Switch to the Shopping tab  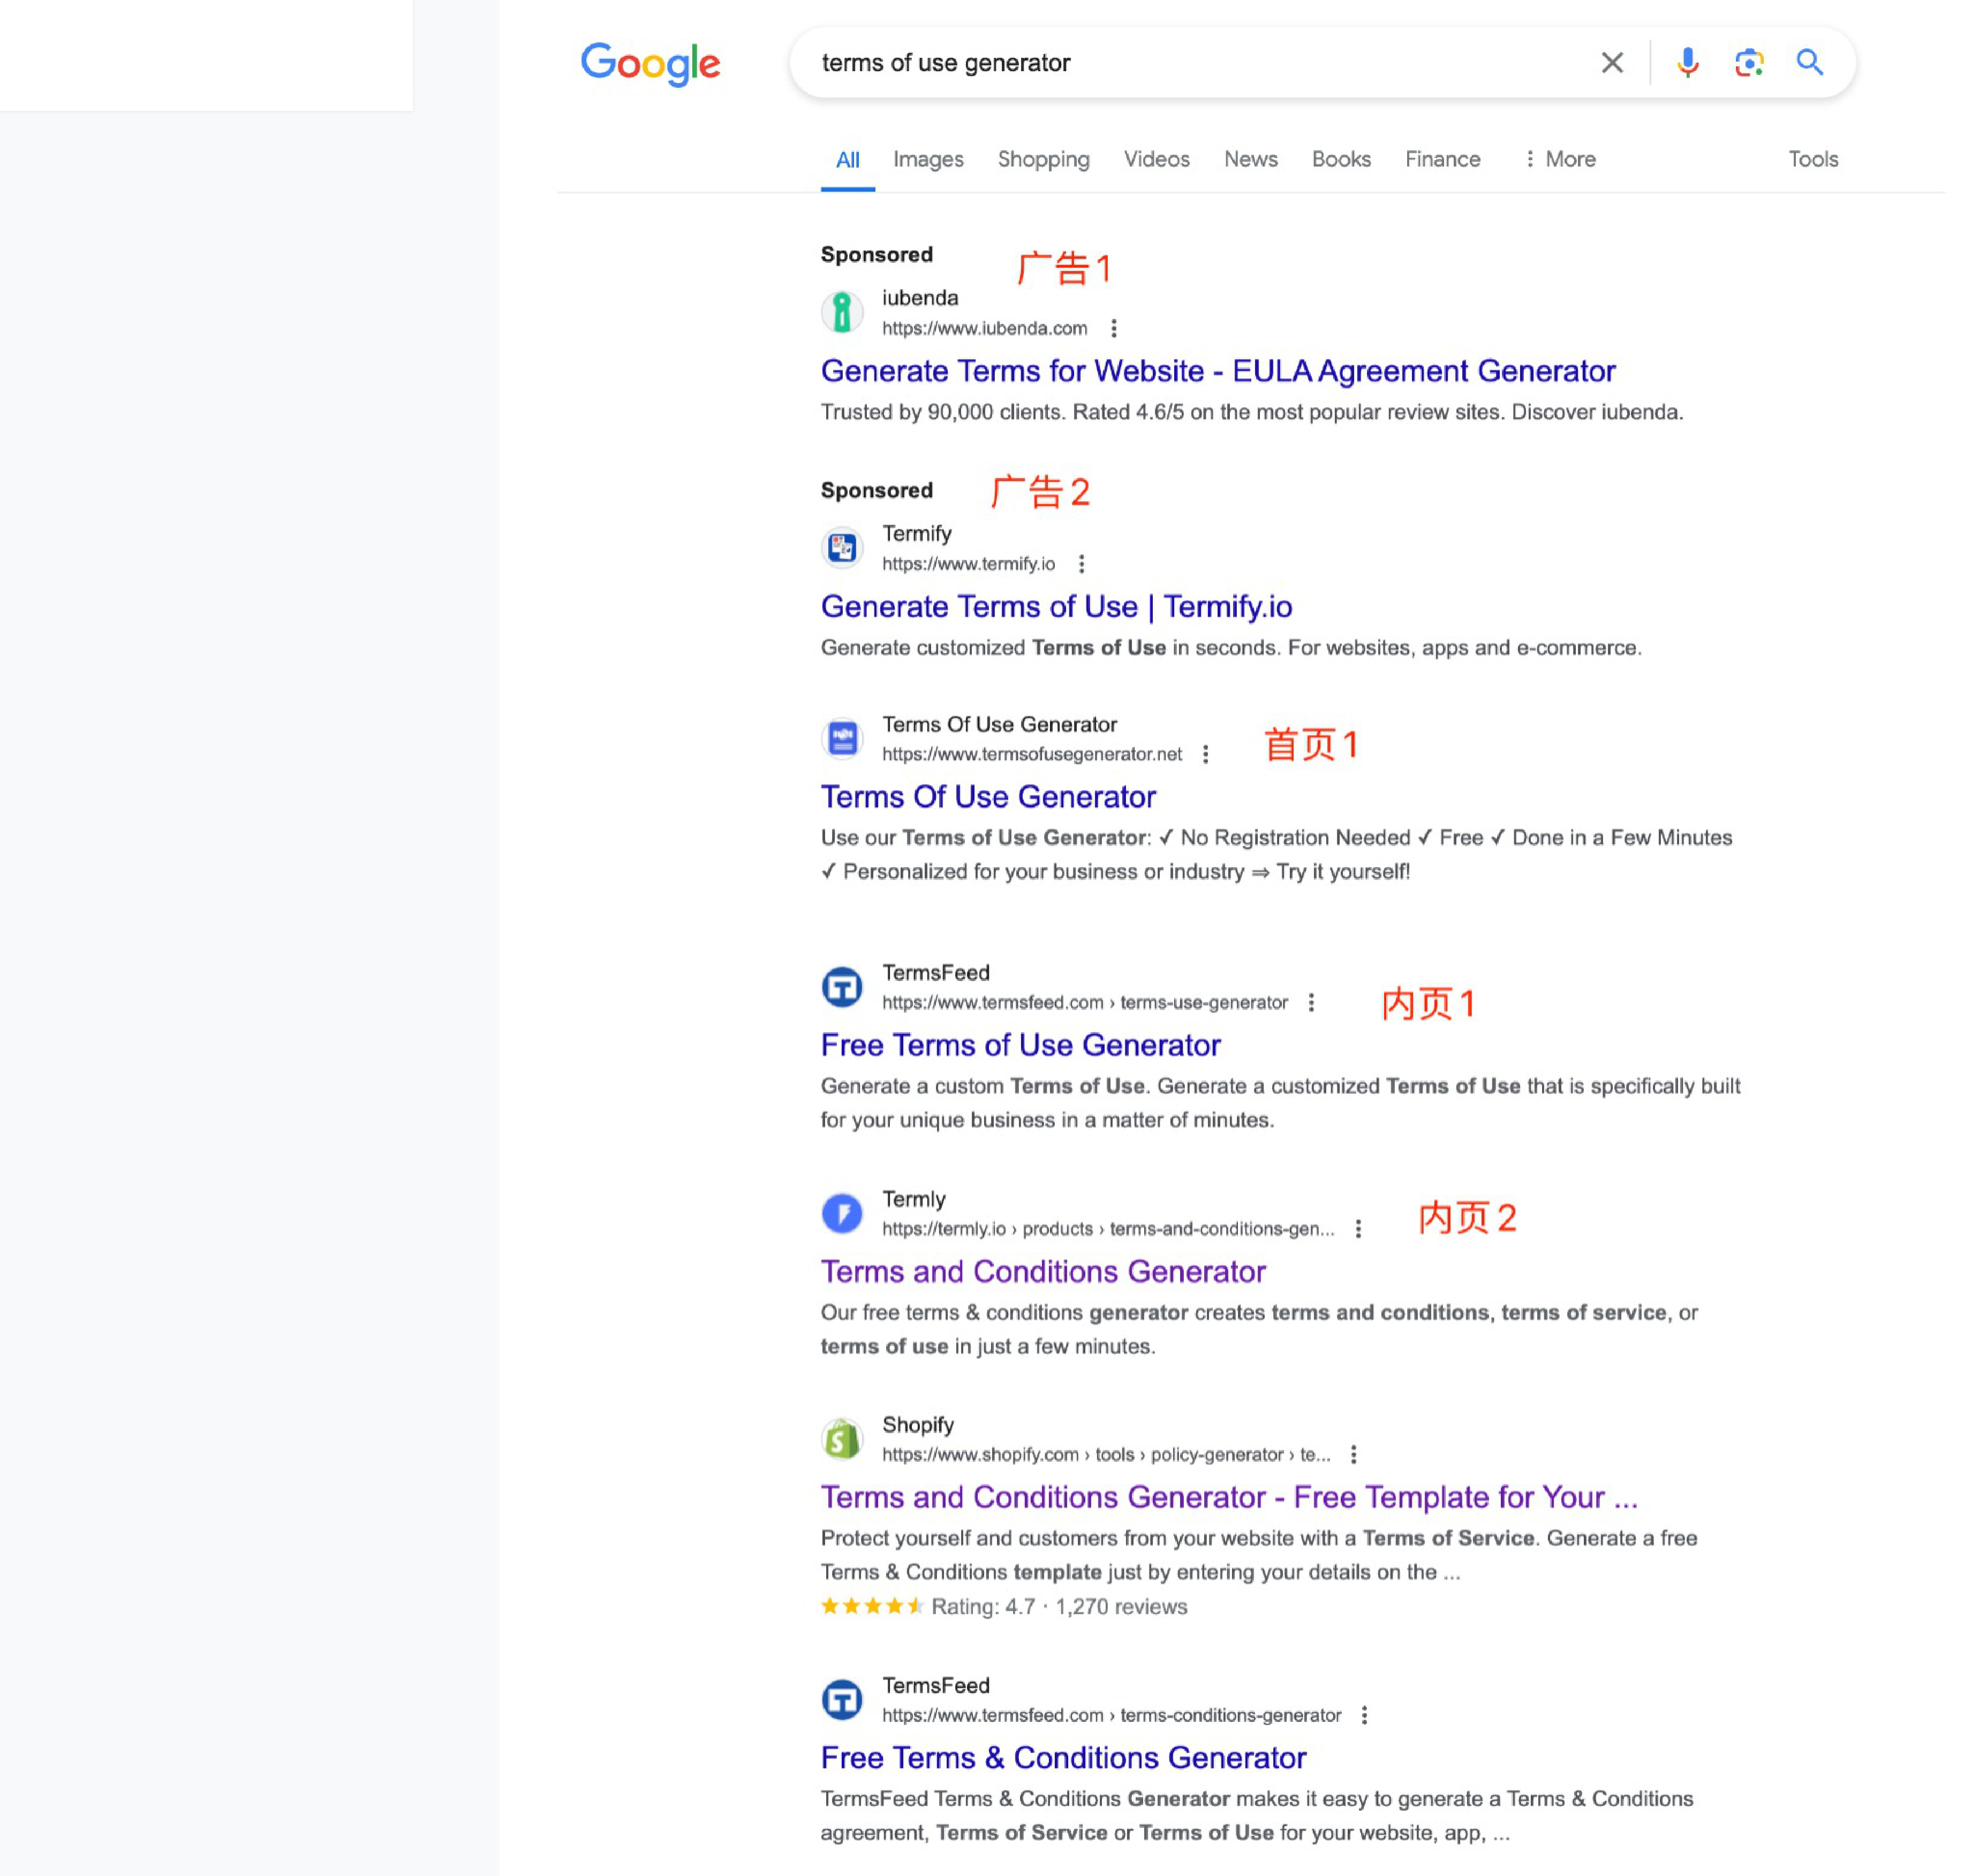click(1043, 159)
